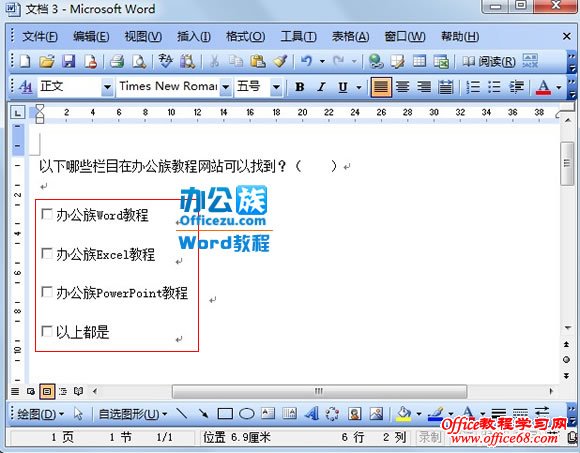The height and width of the screenshot is (453, 580).
Task: Save the document with the floppy icon
Action: (68, 61)
